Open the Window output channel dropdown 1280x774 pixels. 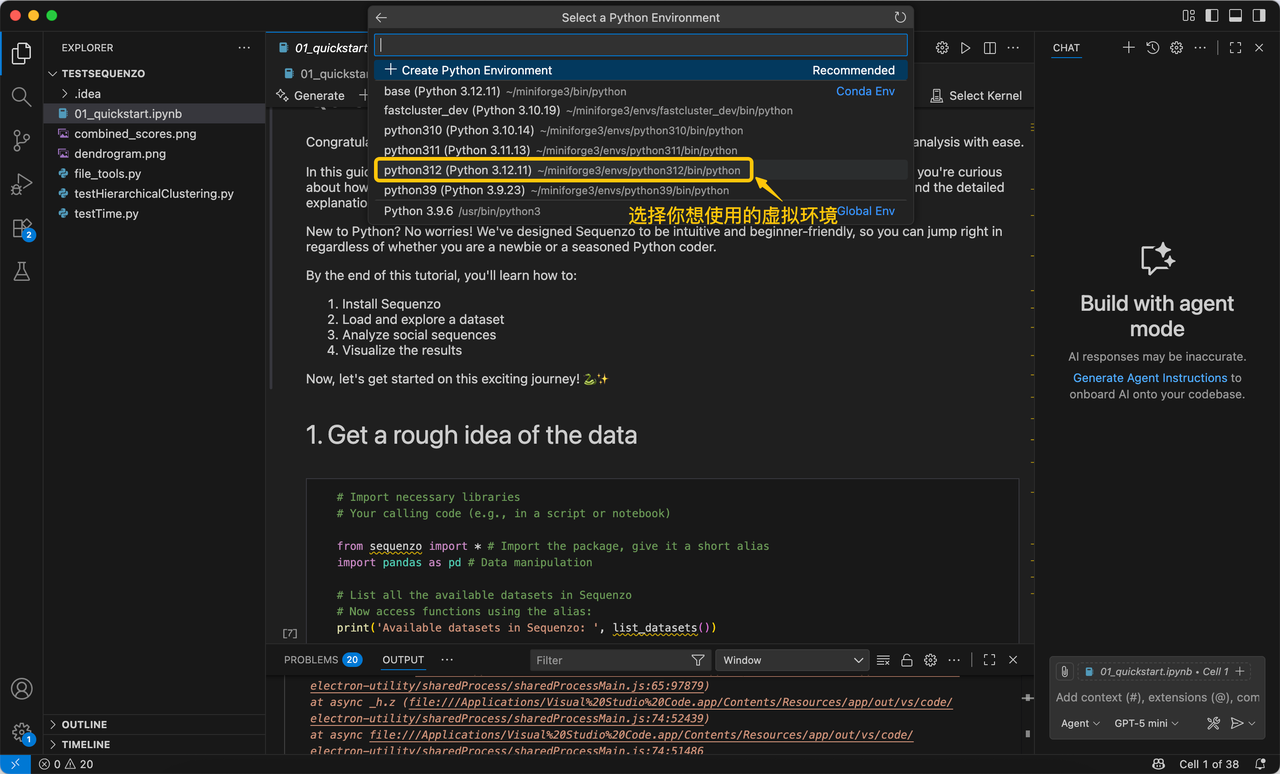791,660
